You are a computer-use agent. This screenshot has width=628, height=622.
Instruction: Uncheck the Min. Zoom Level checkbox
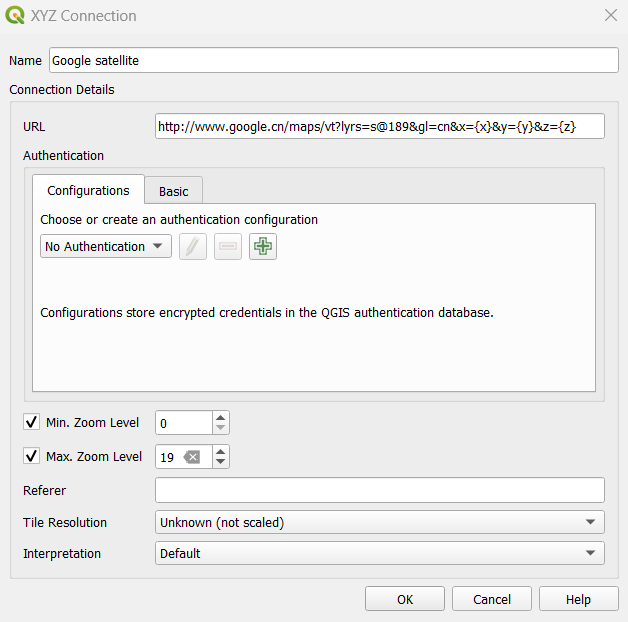[x=31, y=422]
